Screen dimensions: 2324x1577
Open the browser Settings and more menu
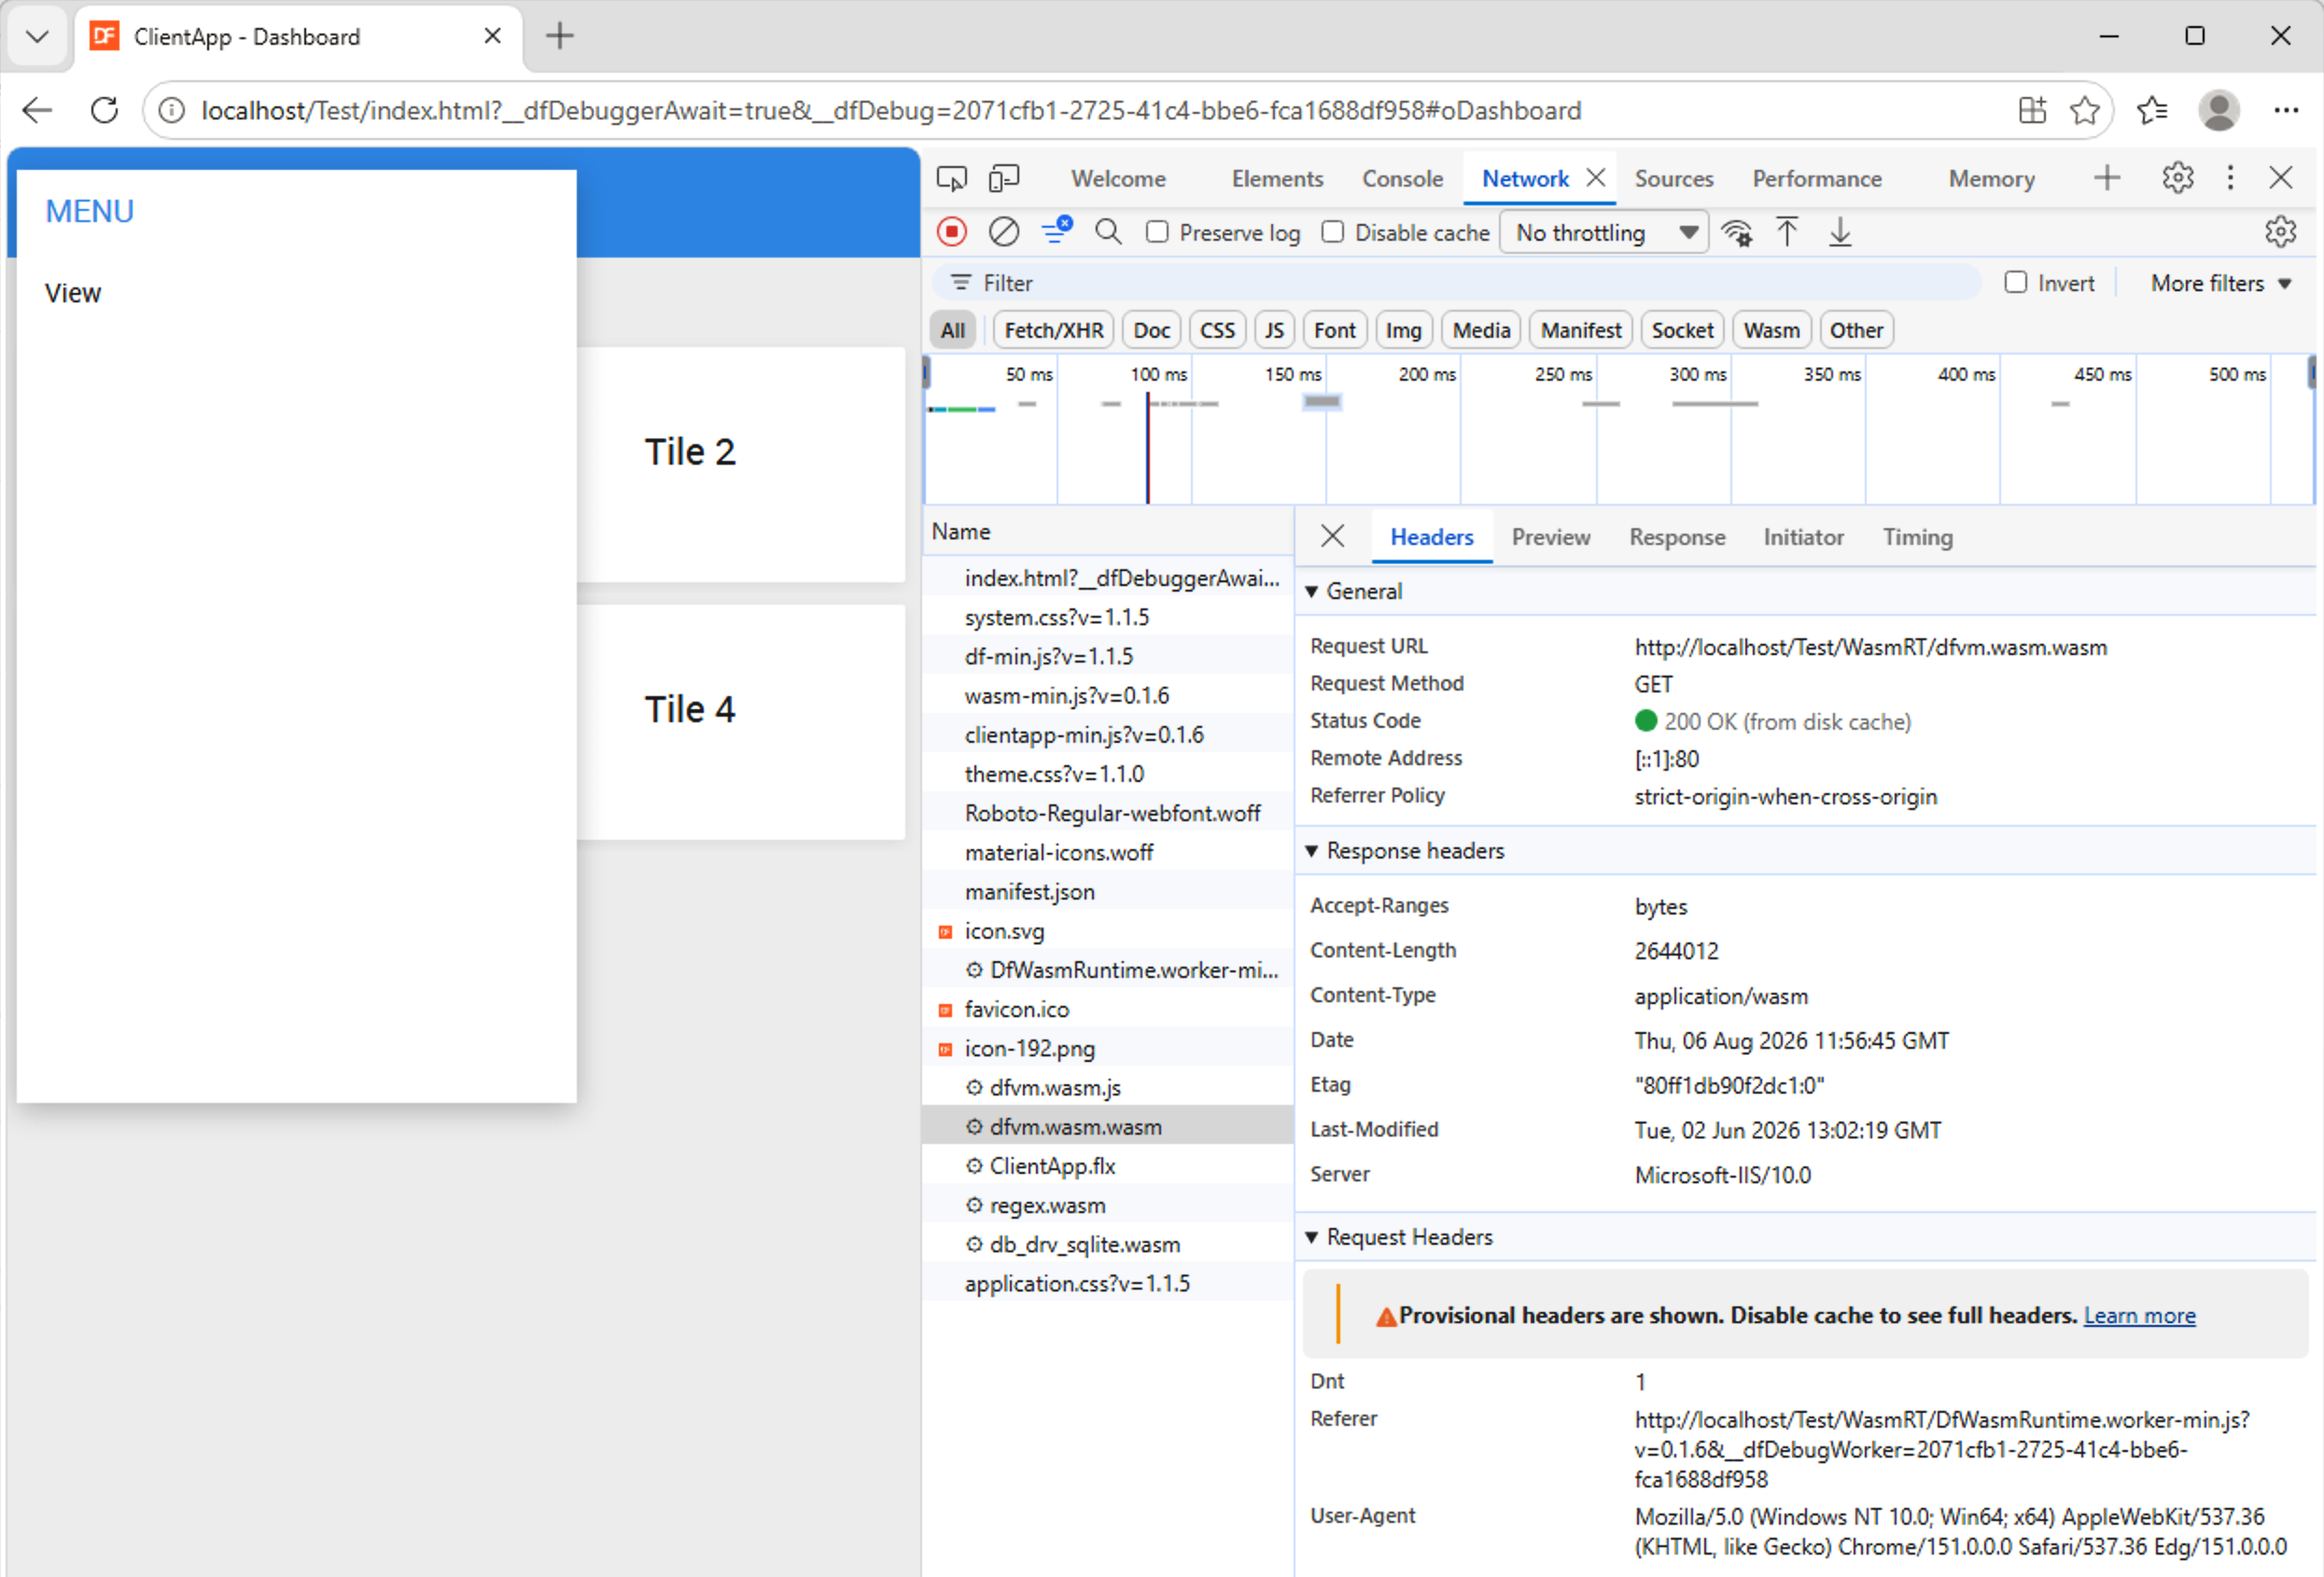pyautogui.click(x=2286, y=110)
